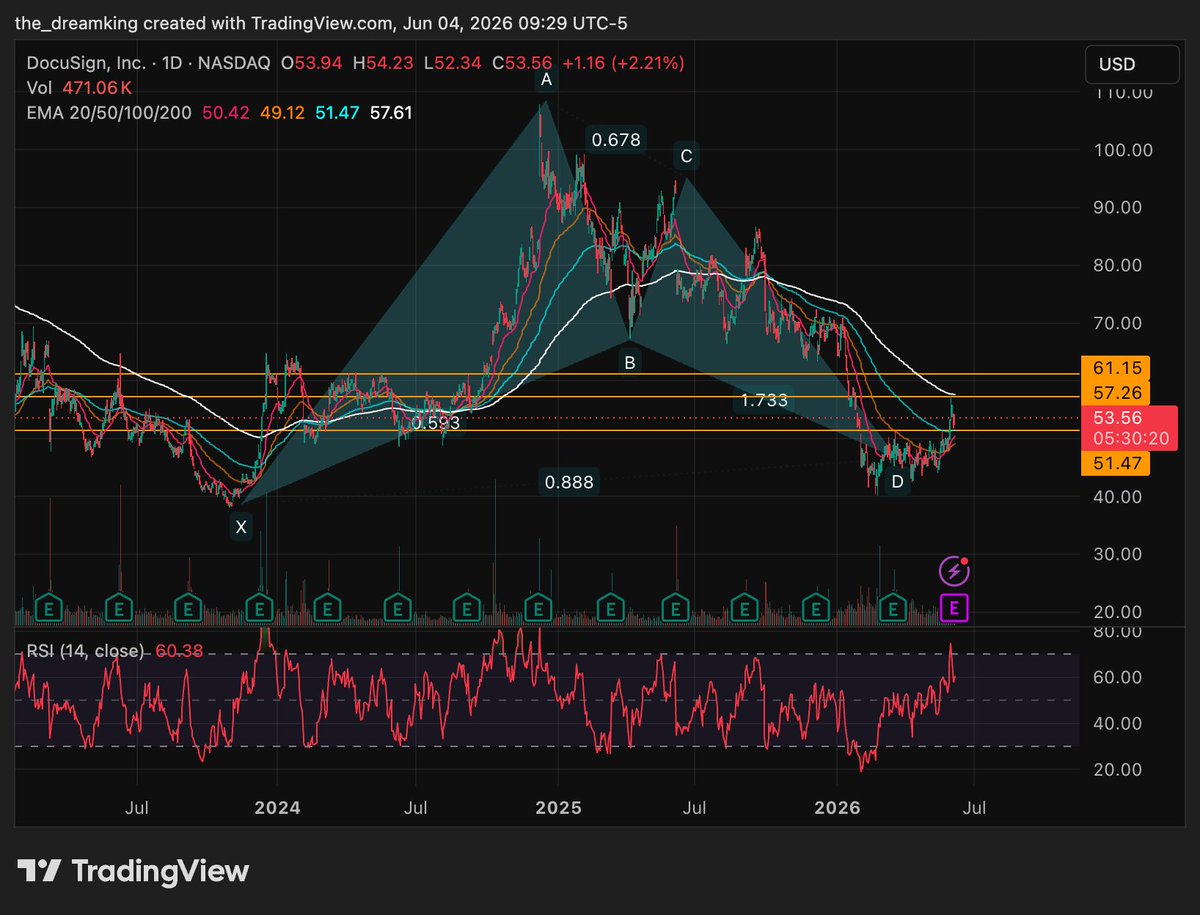Viewport: 1200px width, 915px height.
Task: Click the RSI value 60.38
Action: click(177, 651)
